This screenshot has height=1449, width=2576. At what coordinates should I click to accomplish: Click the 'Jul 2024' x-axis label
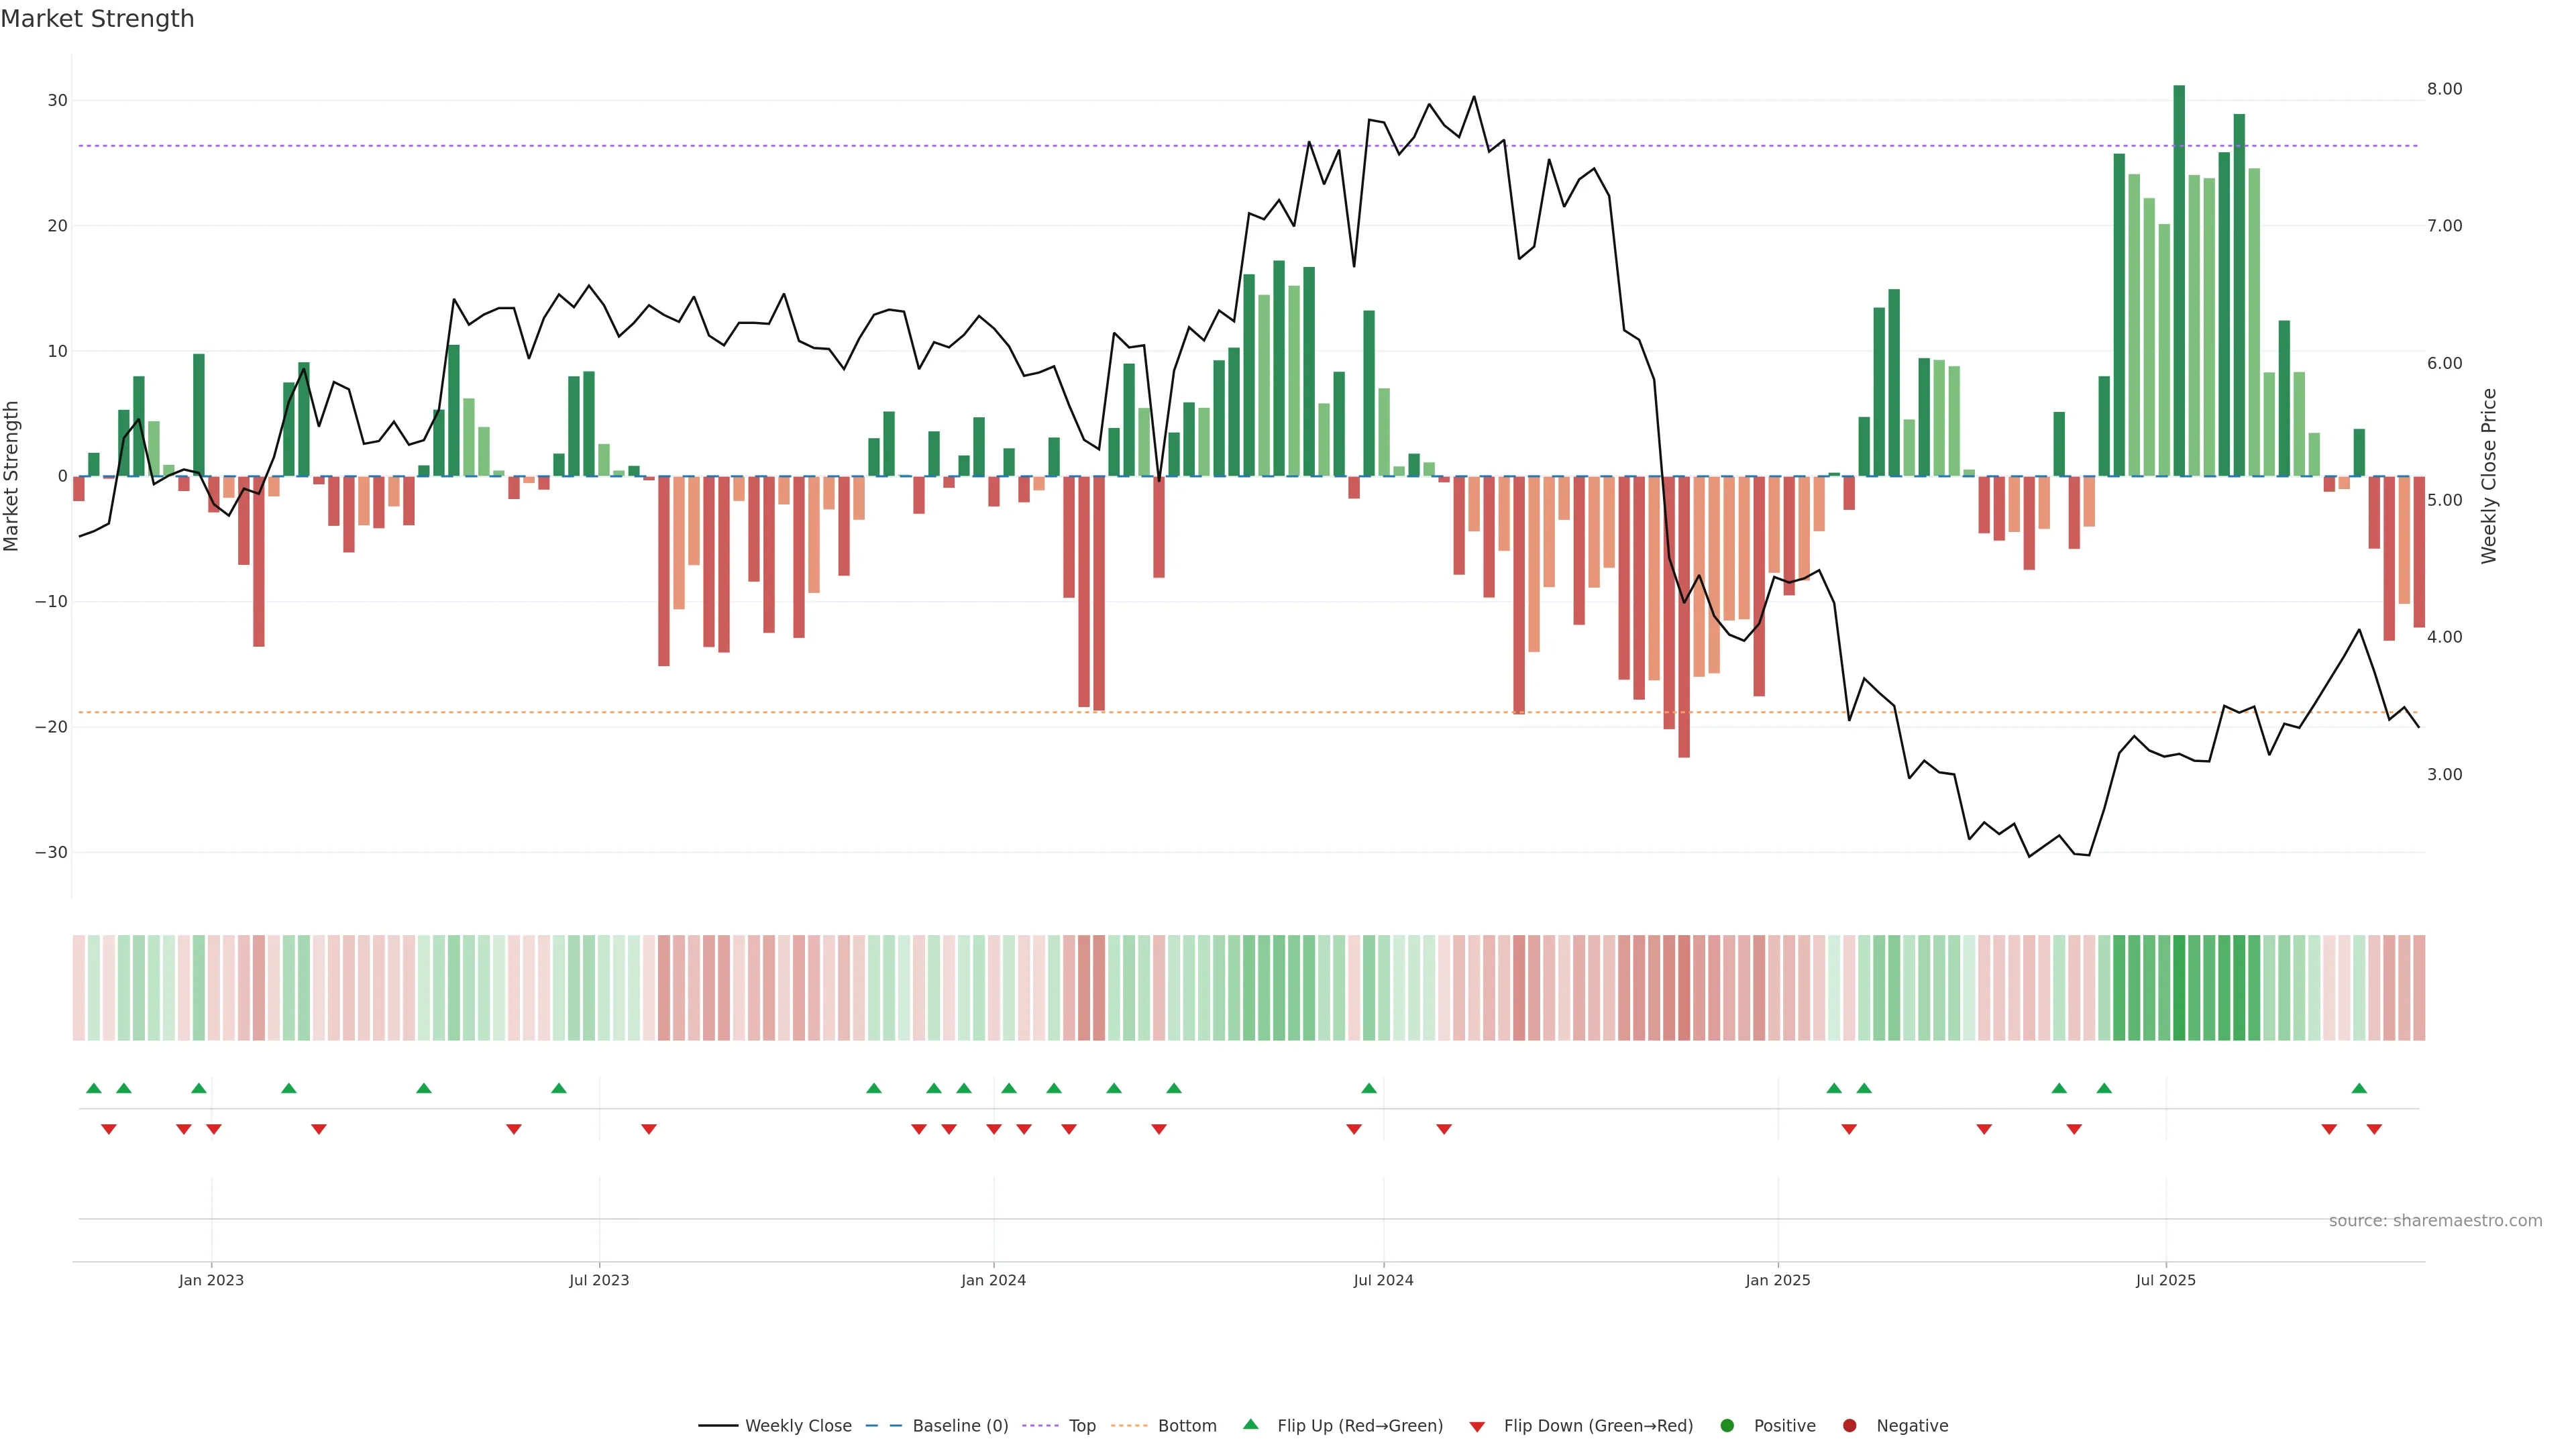(1383, 1280)
